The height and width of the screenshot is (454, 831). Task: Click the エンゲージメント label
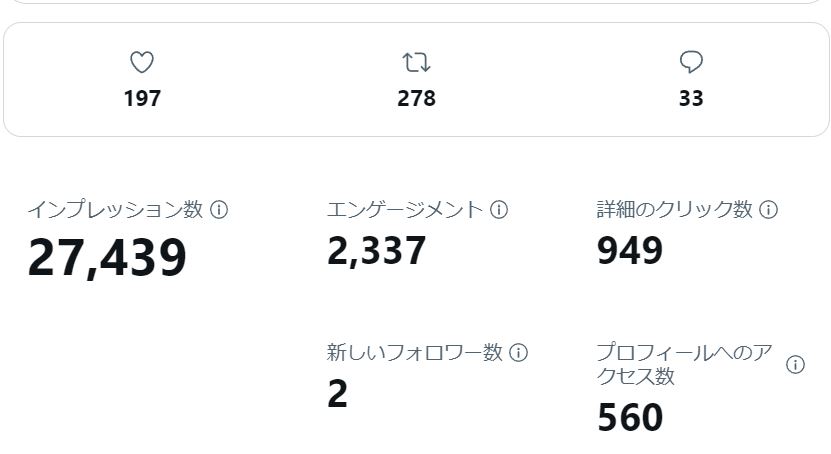405,210
